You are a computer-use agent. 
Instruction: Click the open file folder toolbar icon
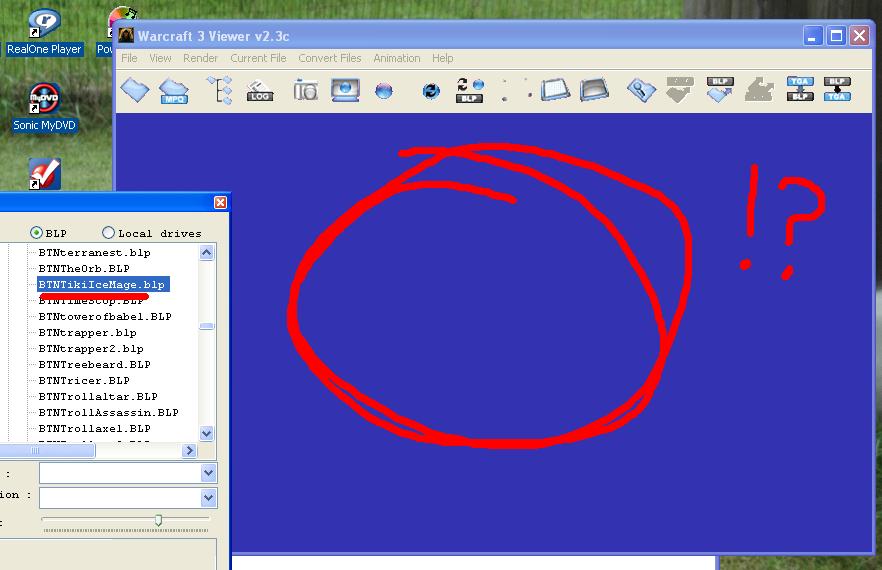[135, 89]
